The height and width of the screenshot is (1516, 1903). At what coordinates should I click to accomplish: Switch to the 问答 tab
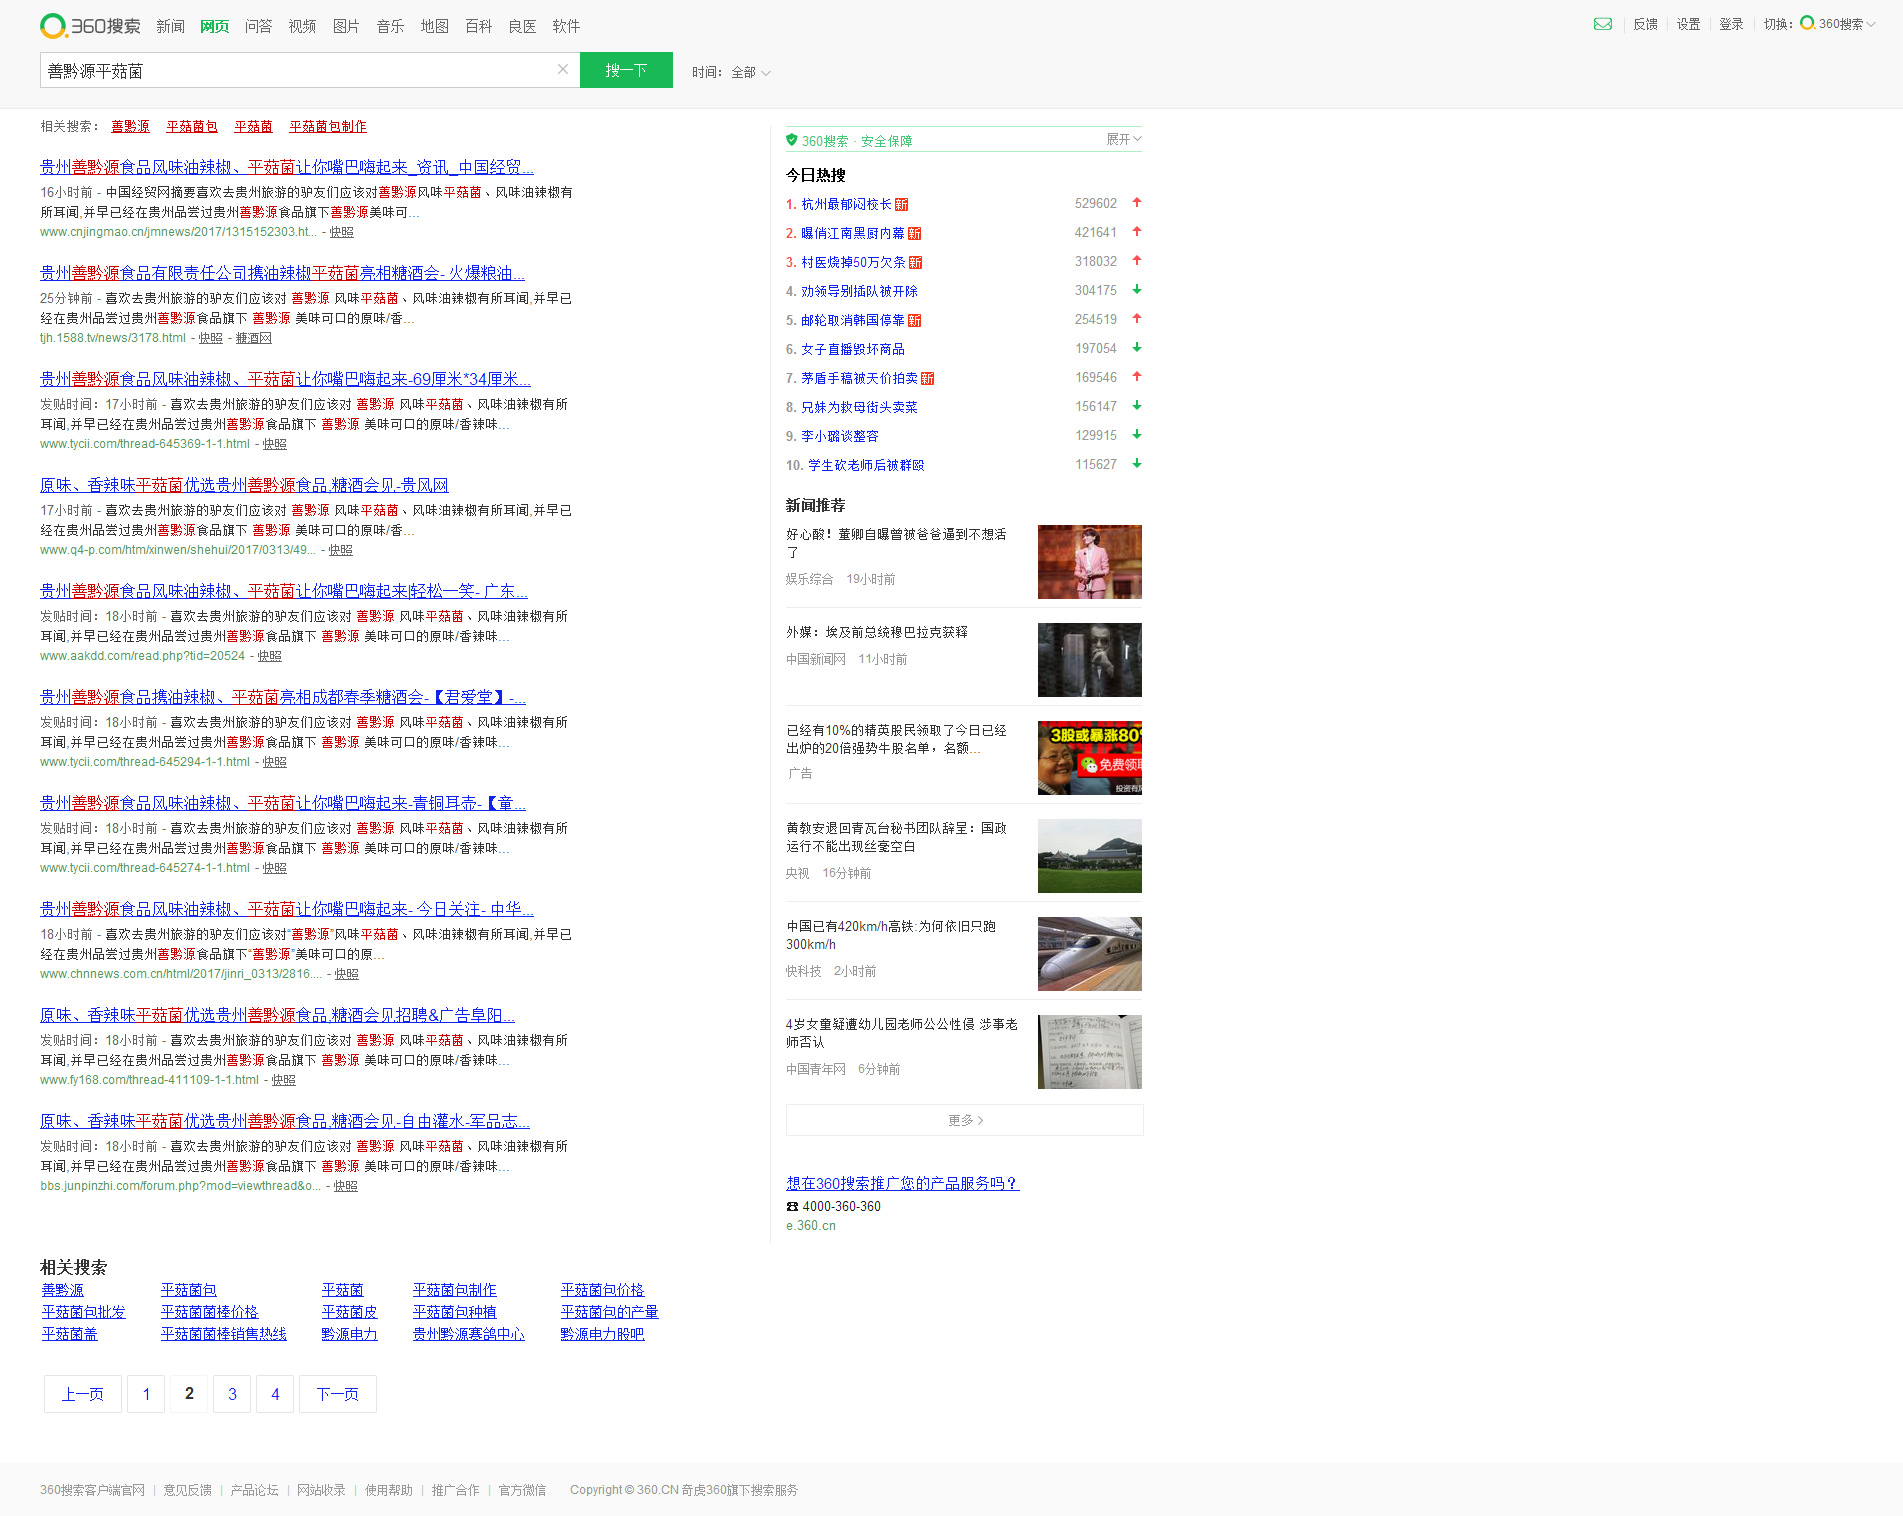(x=258, y=26)
